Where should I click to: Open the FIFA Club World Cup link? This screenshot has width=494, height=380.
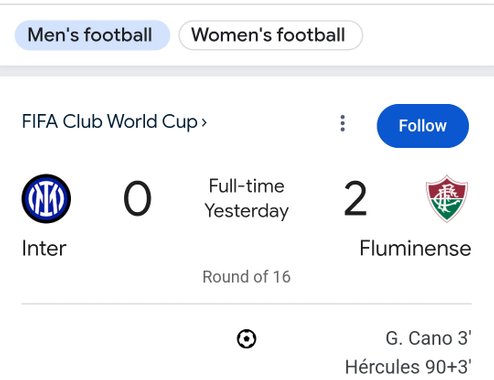coord(110,122)
